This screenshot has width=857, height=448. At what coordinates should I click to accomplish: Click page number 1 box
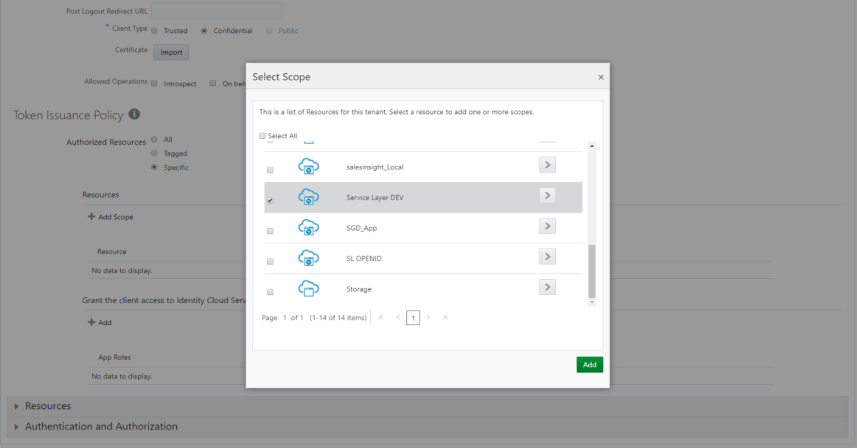(x=413, y=317)
